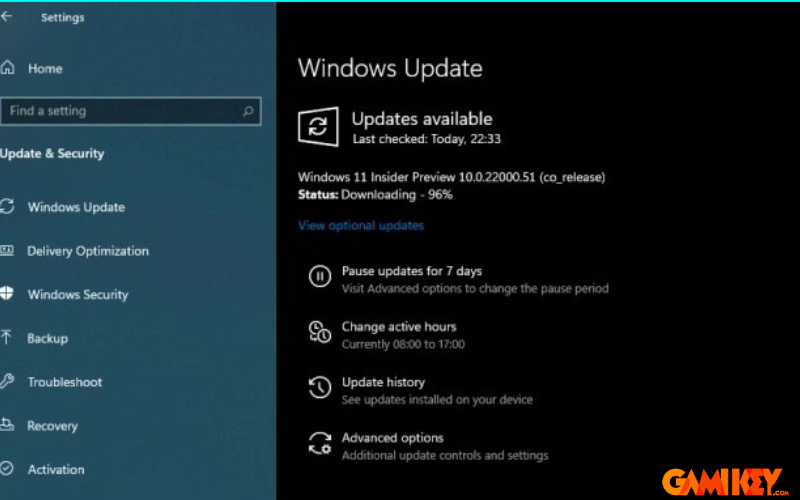This screenshot has width=800, height=500.
Task: Open the Home label in sidebar
Action: (x=45, y=68)
